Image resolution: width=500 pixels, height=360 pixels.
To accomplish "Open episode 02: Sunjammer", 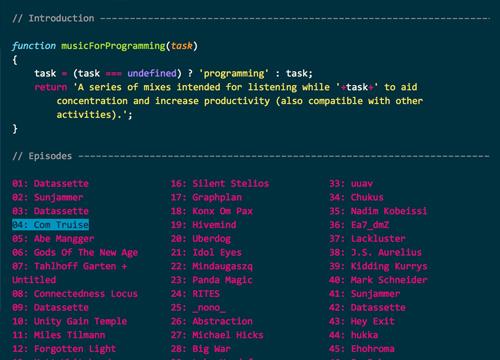I will tap(48, 197).
